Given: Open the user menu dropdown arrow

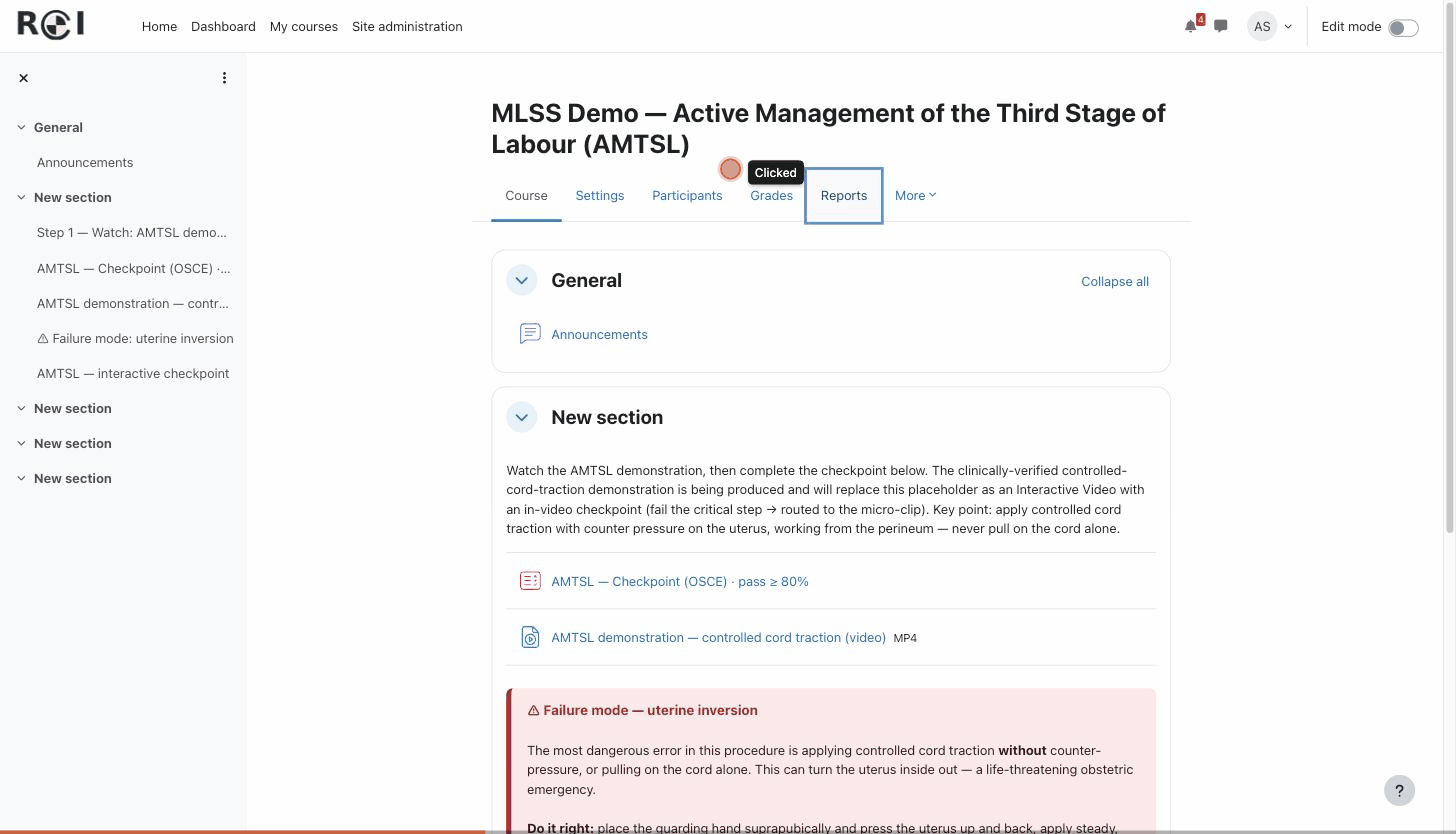Looking at the screenshot, I should pyautogui.click(x=1288, y=27).
